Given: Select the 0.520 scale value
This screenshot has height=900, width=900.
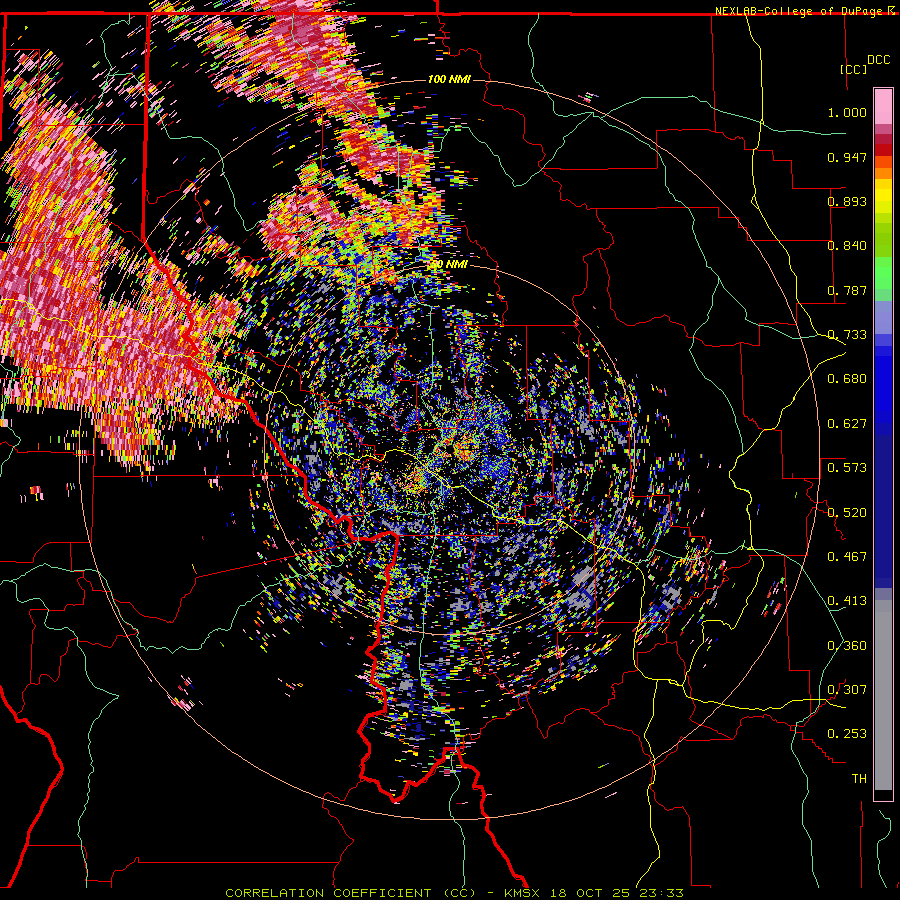Looking at the screenshot, I should tap(847, 513).
